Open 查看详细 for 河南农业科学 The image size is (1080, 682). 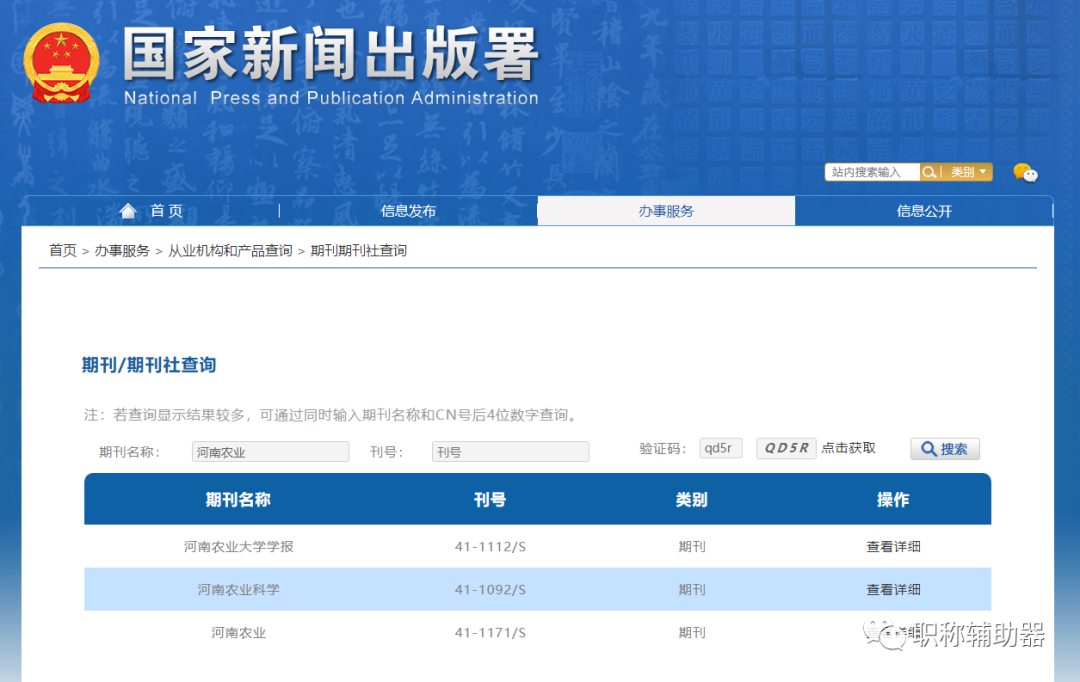tap(893, 589)
